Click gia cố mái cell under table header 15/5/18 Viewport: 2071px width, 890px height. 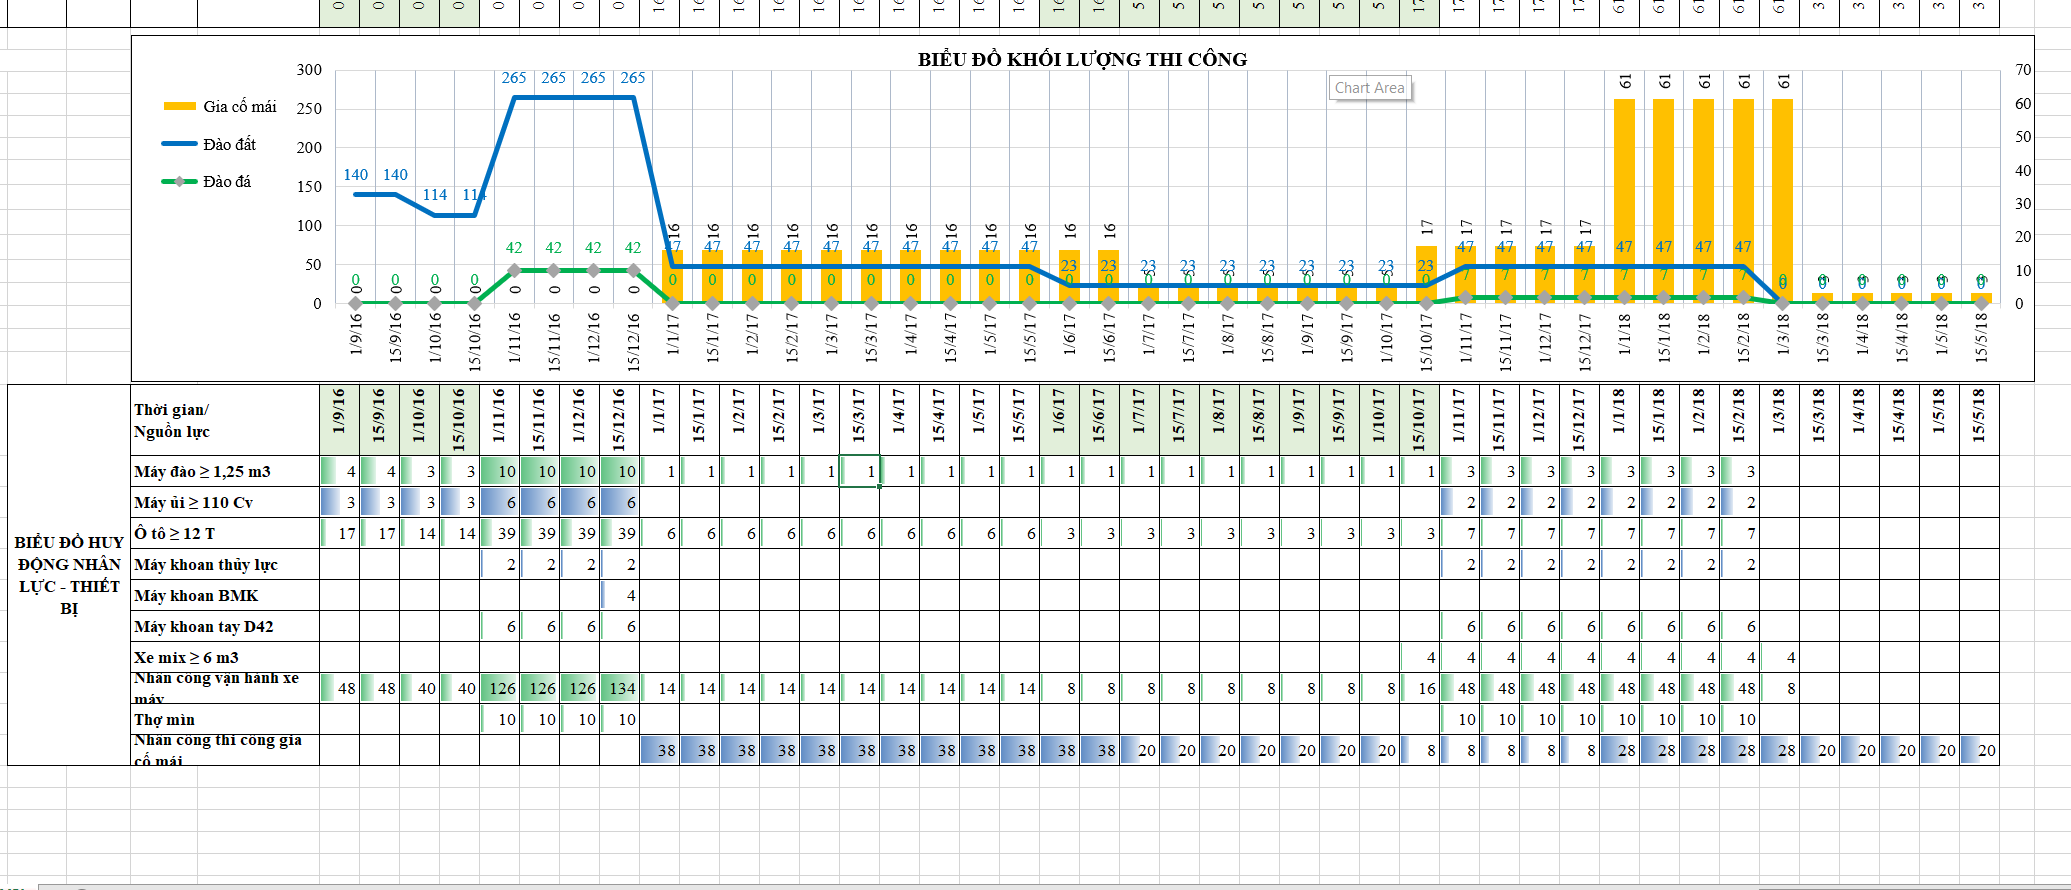pos(1980,750)
